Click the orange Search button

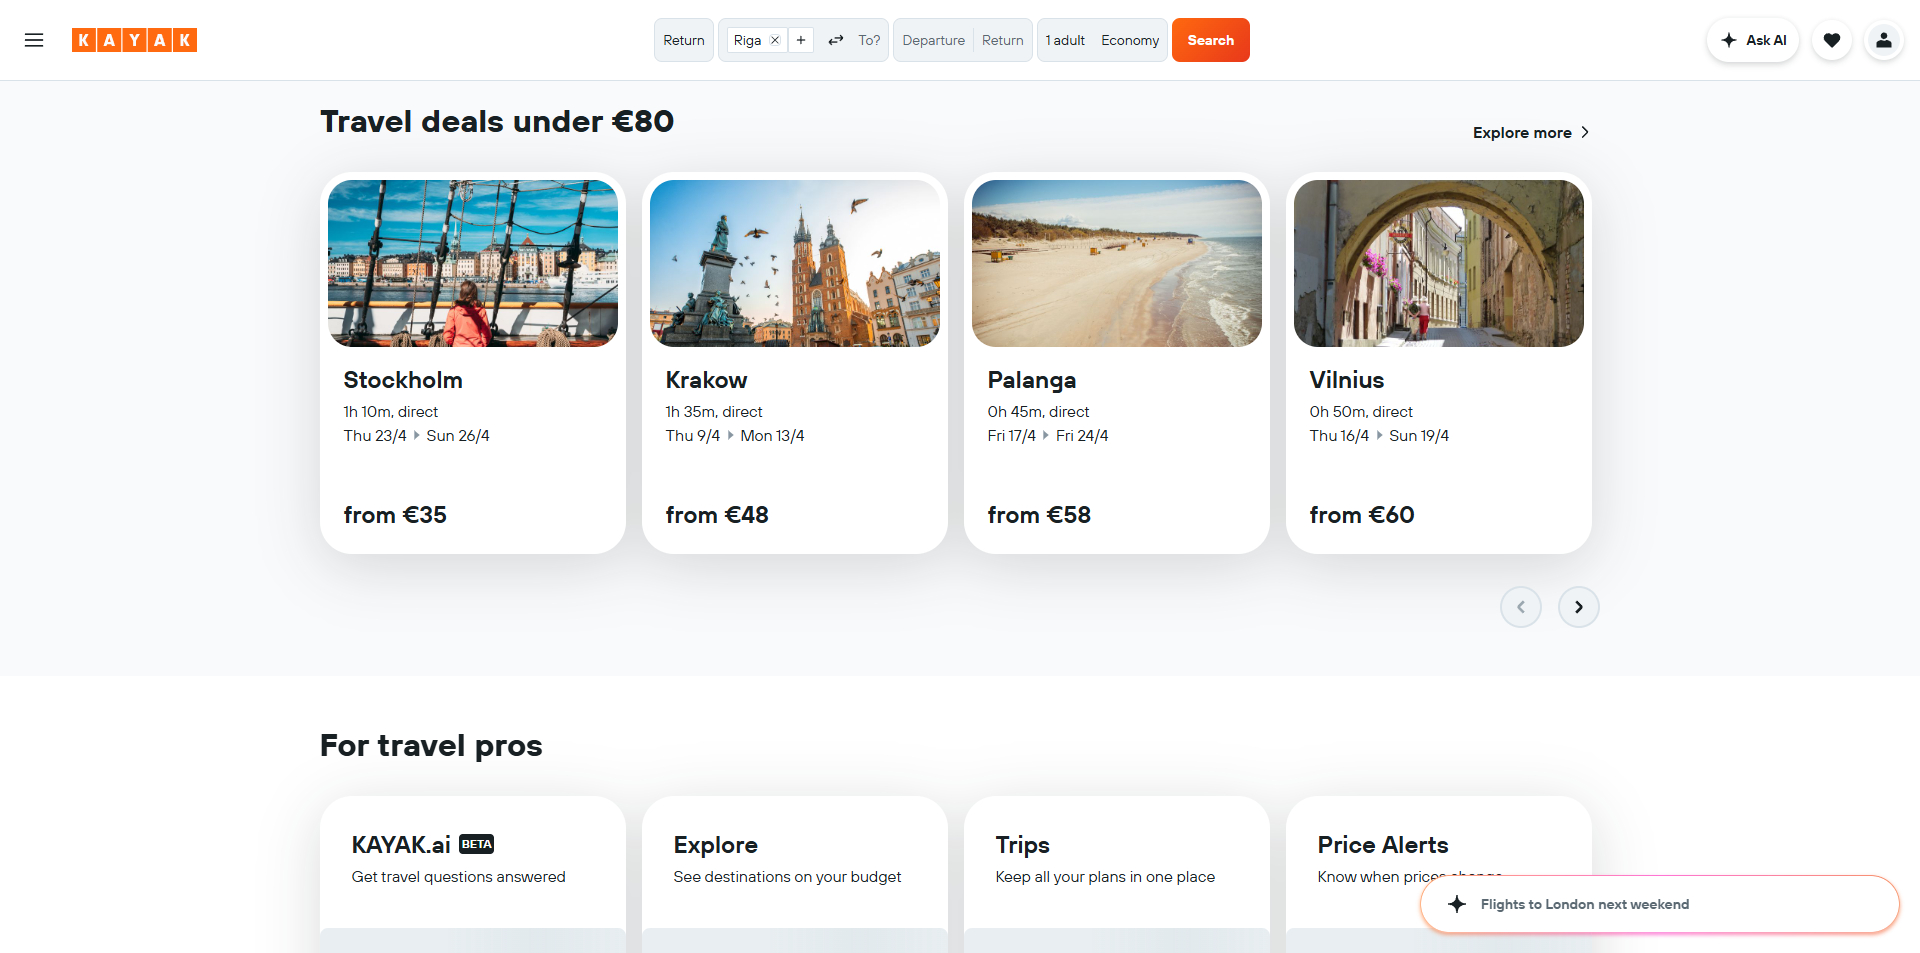tap(1210, 40)
